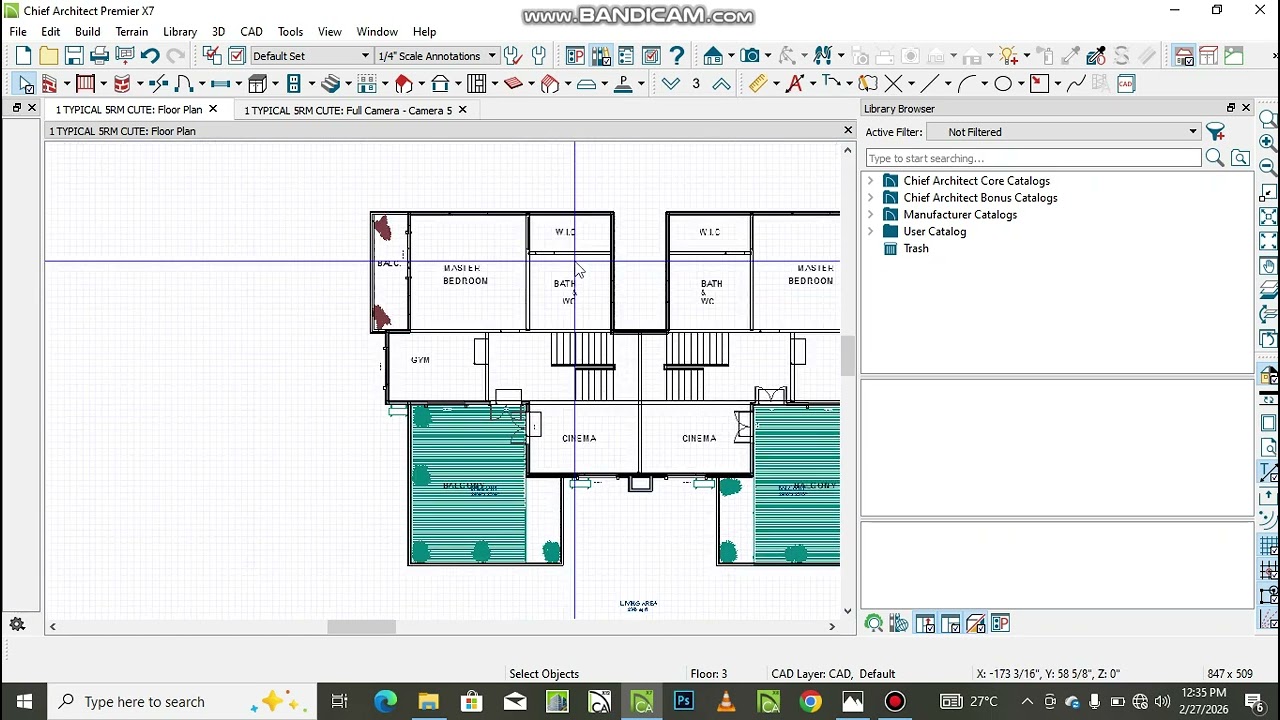The width and height of the screenshot is (1280, 720).
Task: Go up one floor with the up chevron
Action: tap(721, 84)
